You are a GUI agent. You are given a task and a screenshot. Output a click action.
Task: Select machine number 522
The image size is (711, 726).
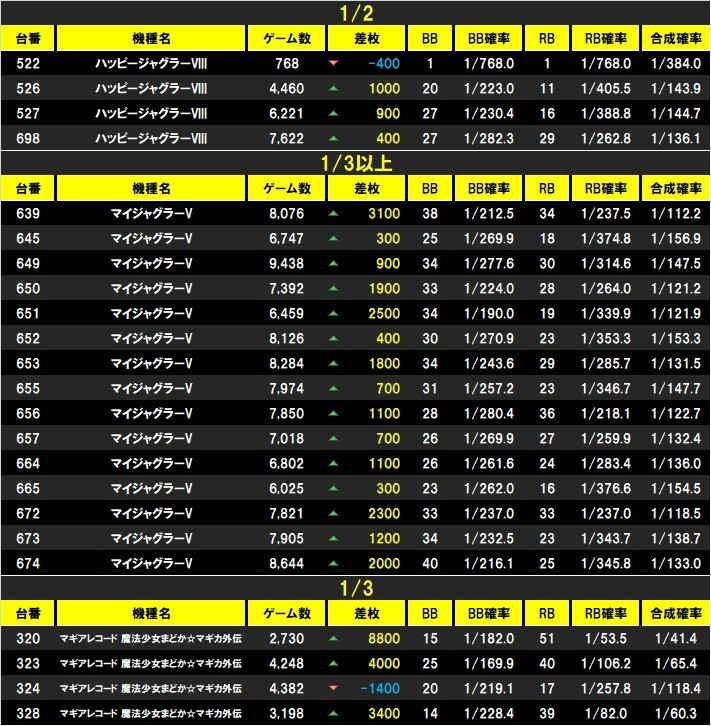tap(28, 63)
